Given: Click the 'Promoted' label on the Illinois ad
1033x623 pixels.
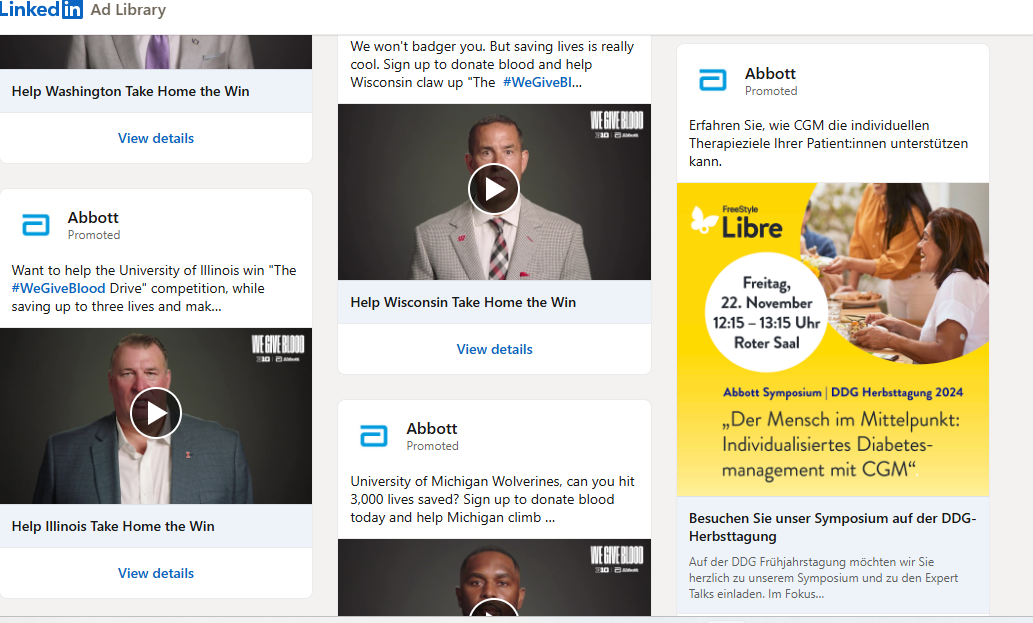Looking at the screenshot, I should click(94, 235).
